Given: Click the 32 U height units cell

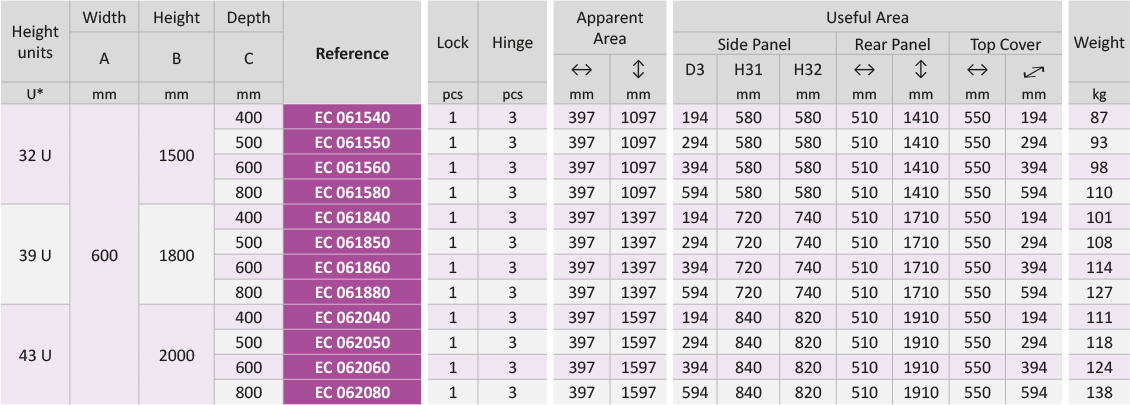Looking at the screenshot, I should coord(35,155).
